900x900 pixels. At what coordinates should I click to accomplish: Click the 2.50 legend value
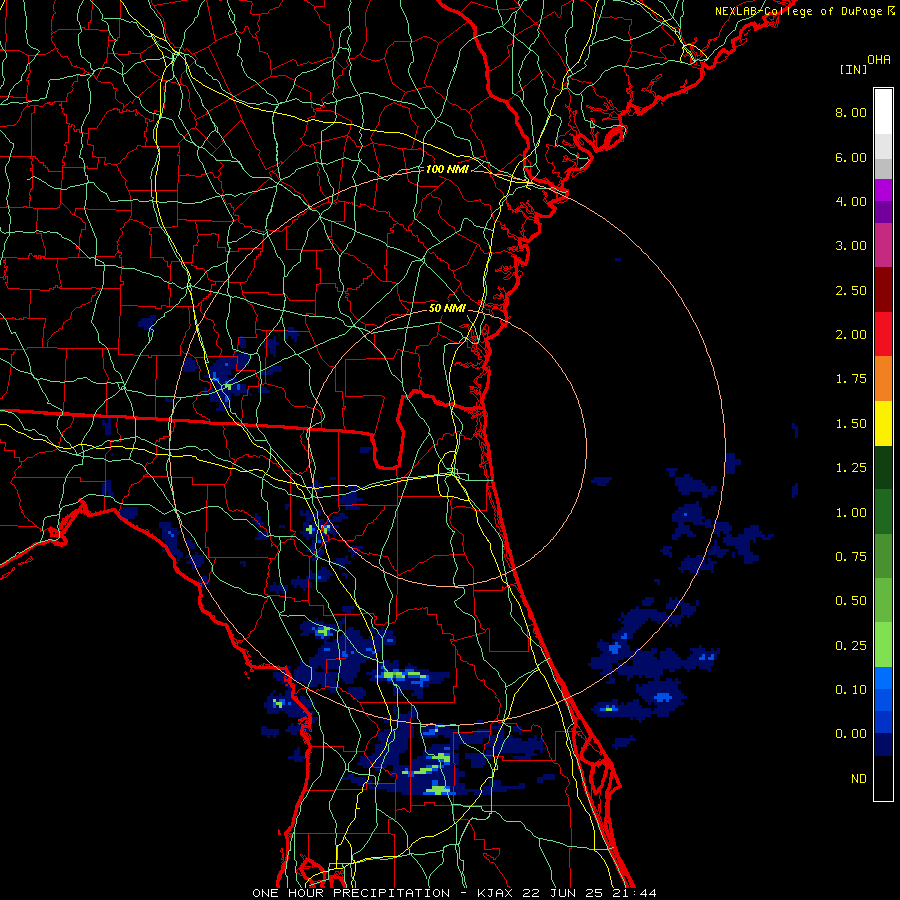tap(851, 290)
